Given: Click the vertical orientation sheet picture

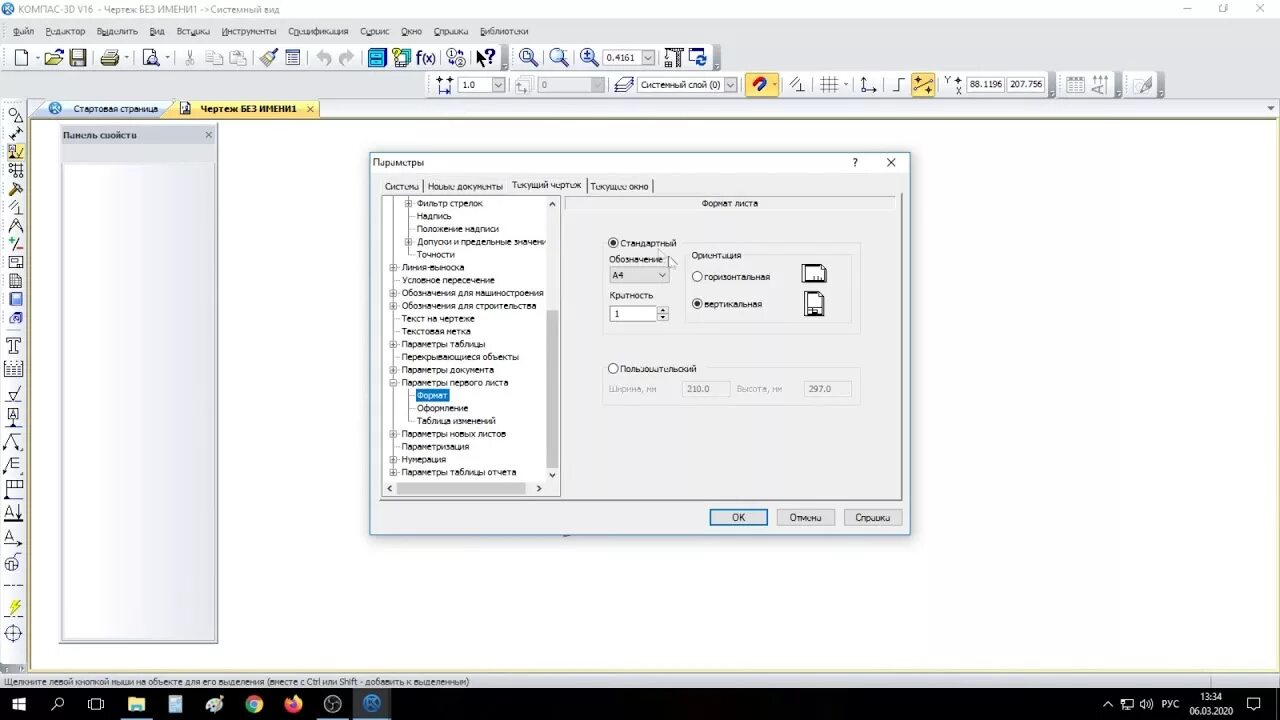Looking at the screenshot, I should [x=815, y=304].
